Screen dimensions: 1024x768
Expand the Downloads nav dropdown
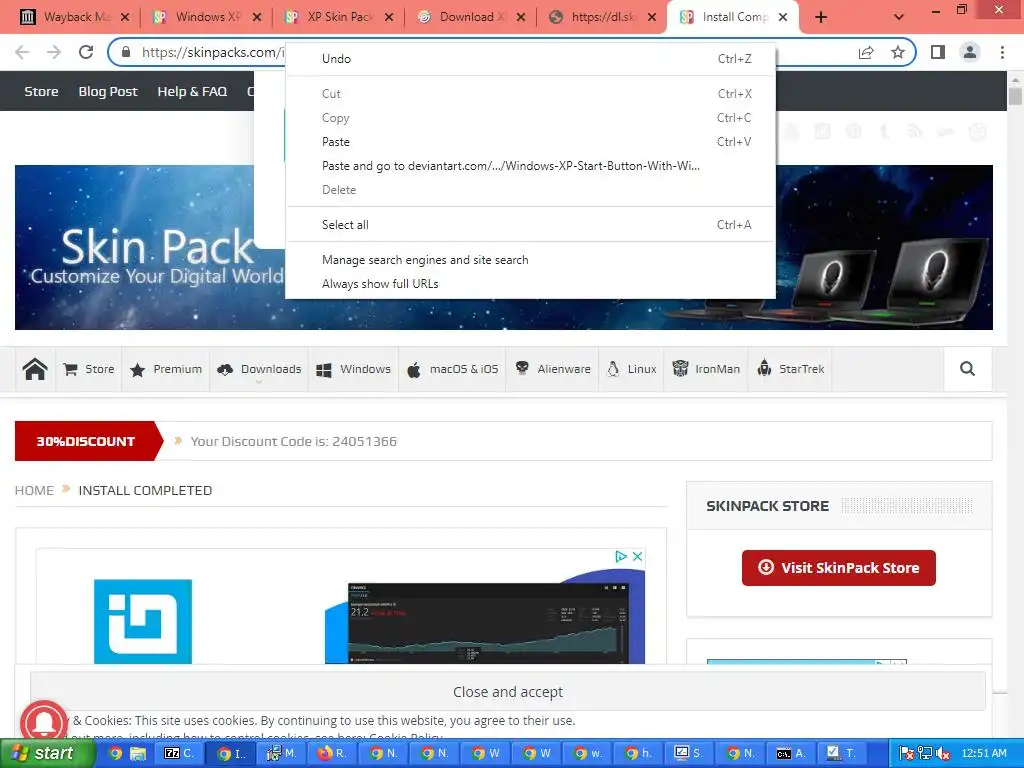coord(259,369)
